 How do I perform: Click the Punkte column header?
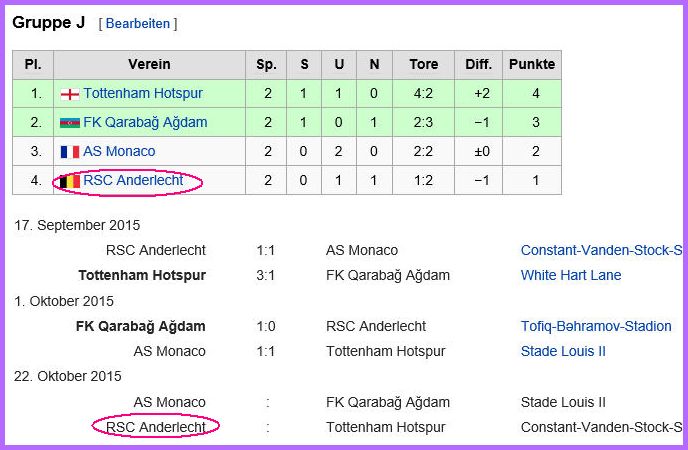[532, 64]
